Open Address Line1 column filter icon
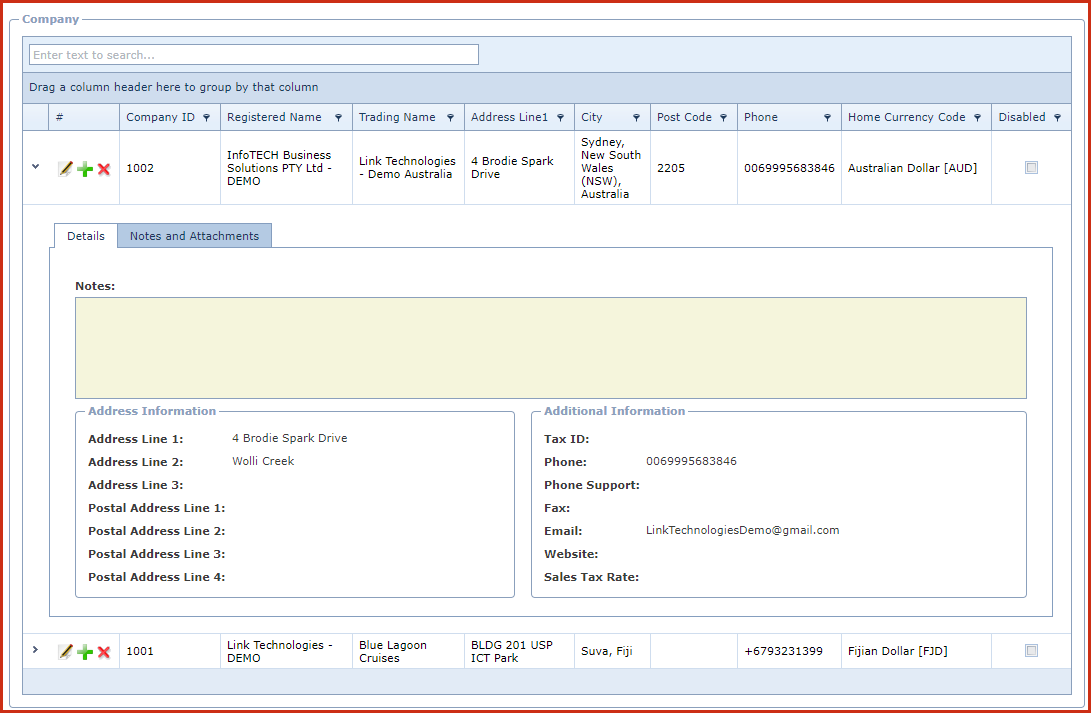The image size is (1091, 713). (560, 118)
